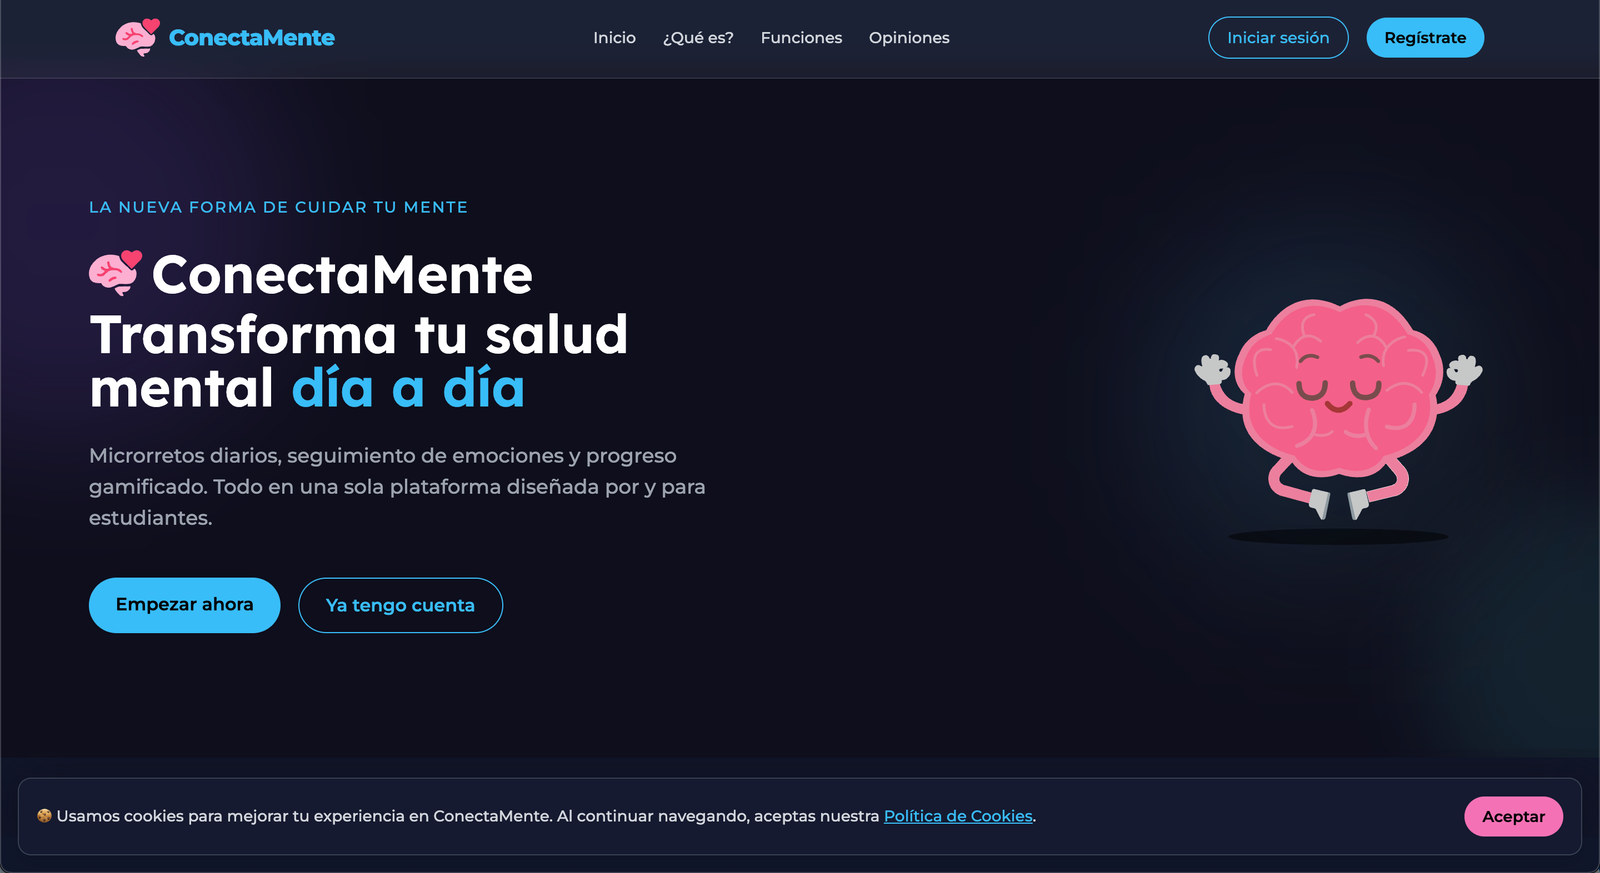This screenshot has width=1600, height=873.
Task: Click the brain logo icon in the navbar
Action: point(137,37)
